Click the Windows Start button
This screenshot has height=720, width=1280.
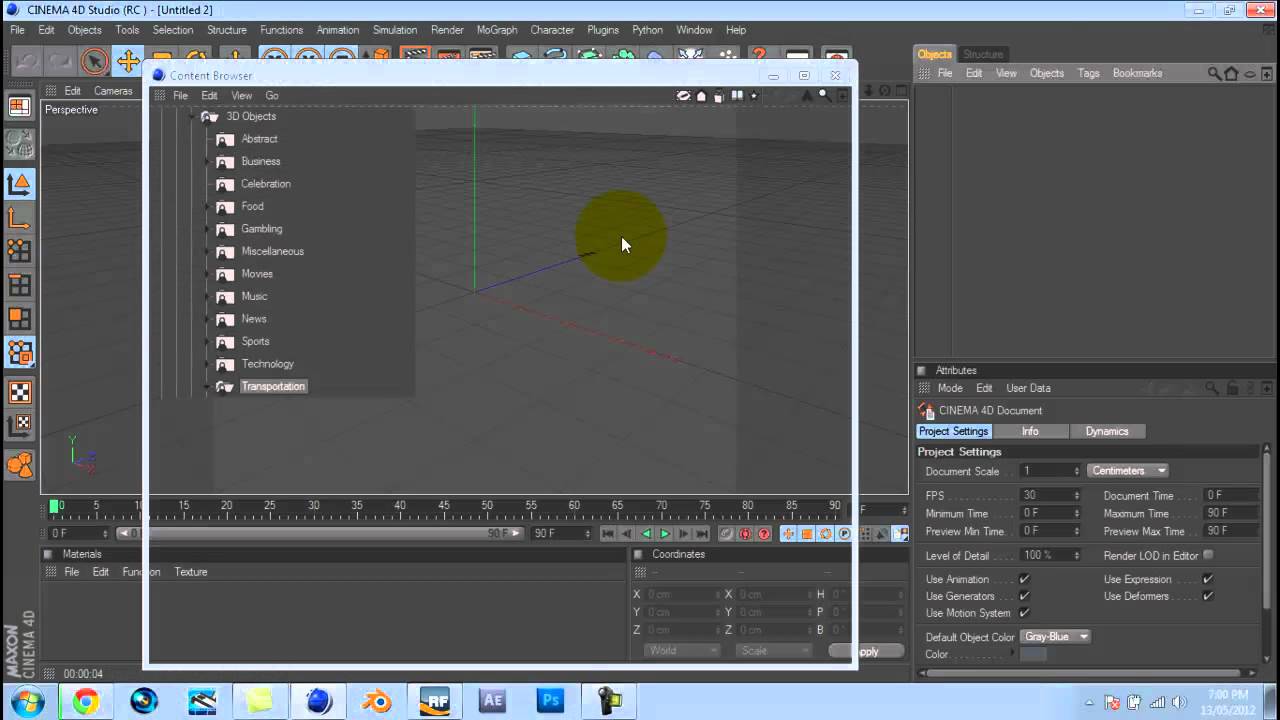27,701
